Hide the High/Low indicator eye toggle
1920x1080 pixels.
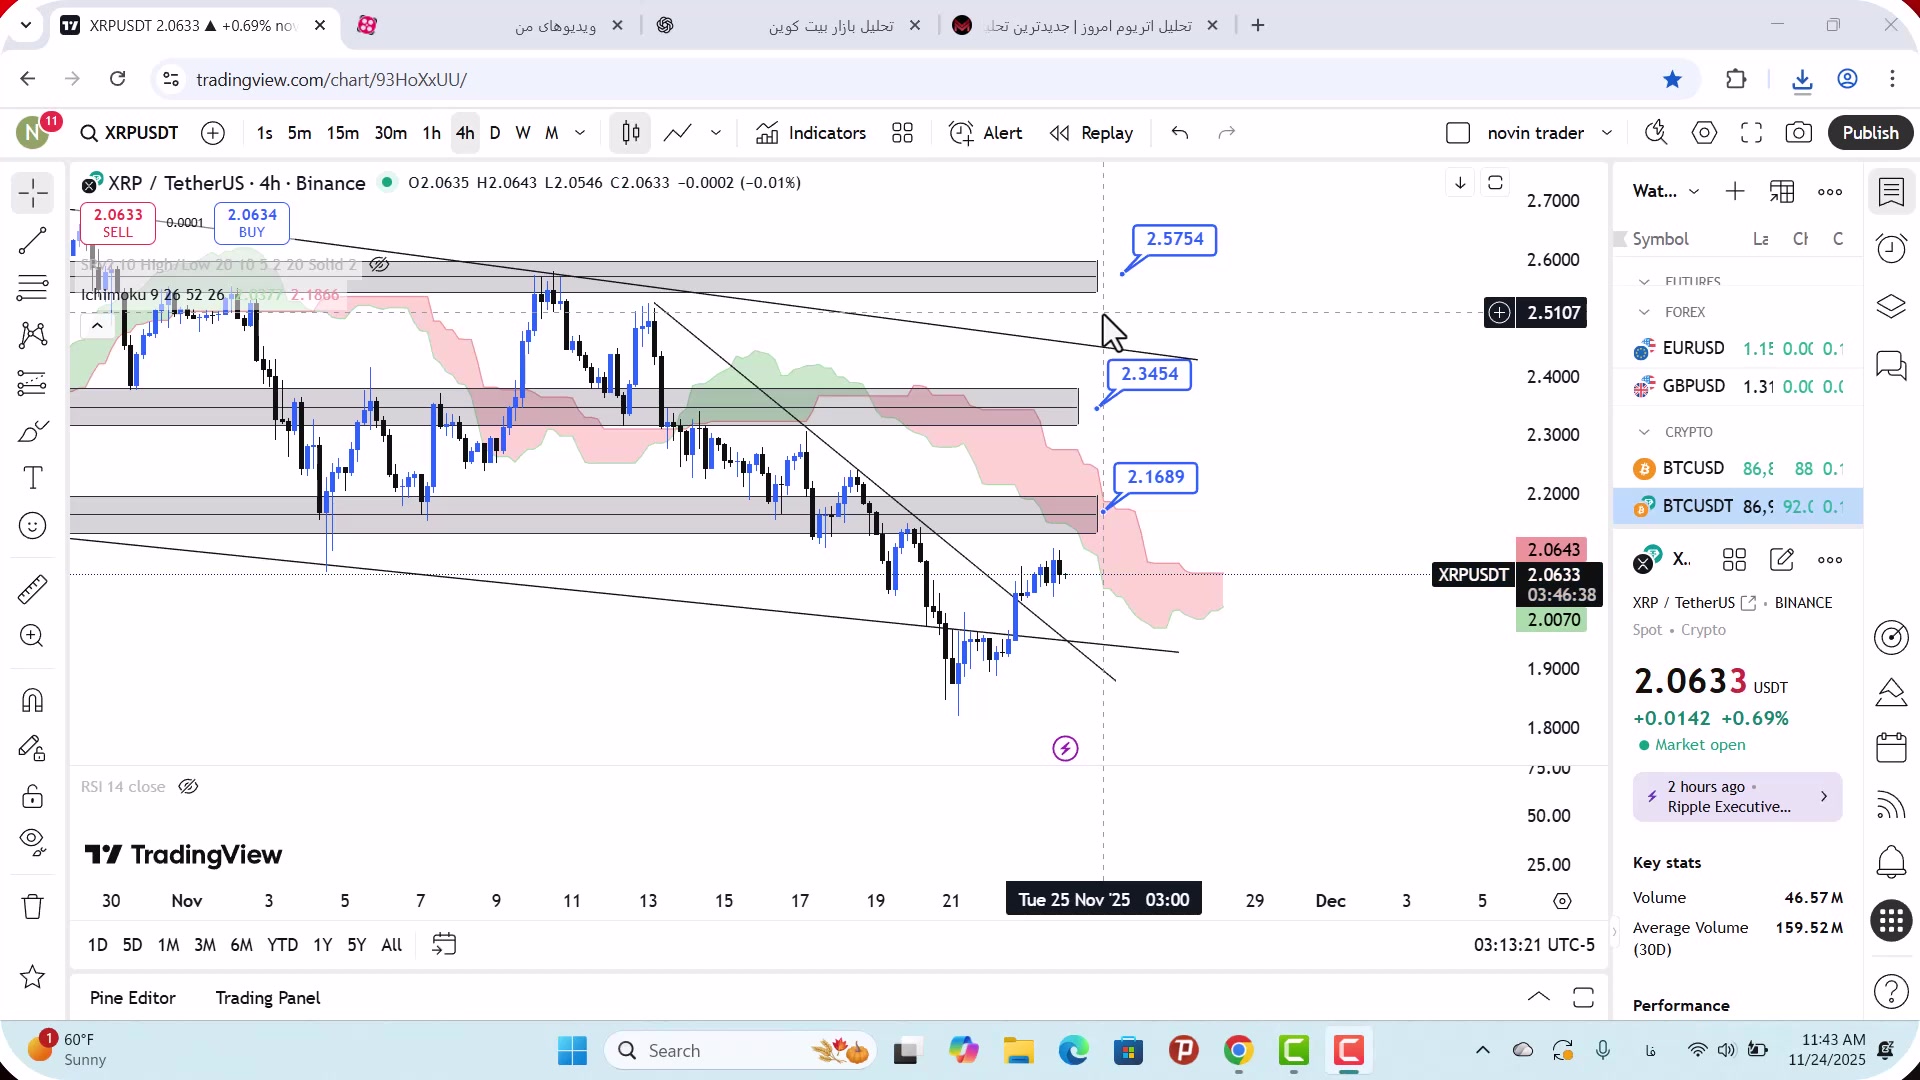(x=379, y=265)
